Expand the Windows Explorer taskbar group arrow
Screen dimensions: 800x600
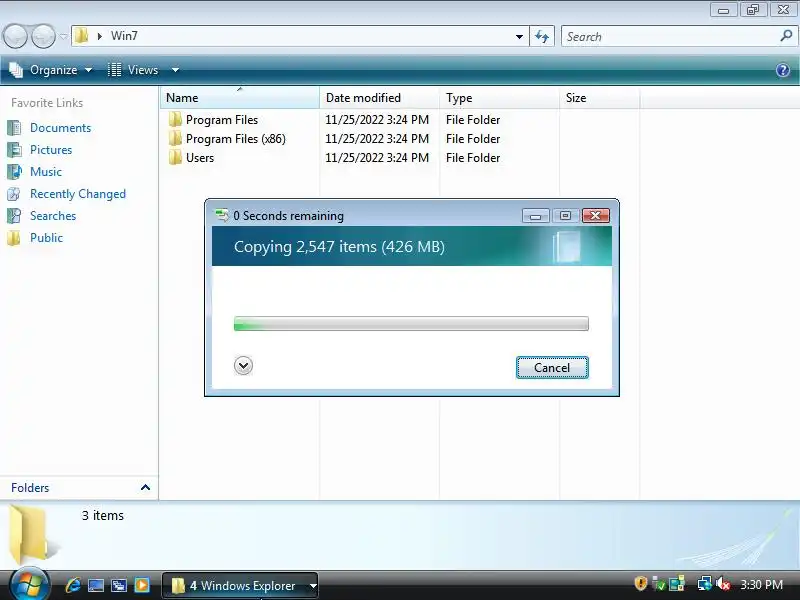pyautogui.click(x=313, y=586)
